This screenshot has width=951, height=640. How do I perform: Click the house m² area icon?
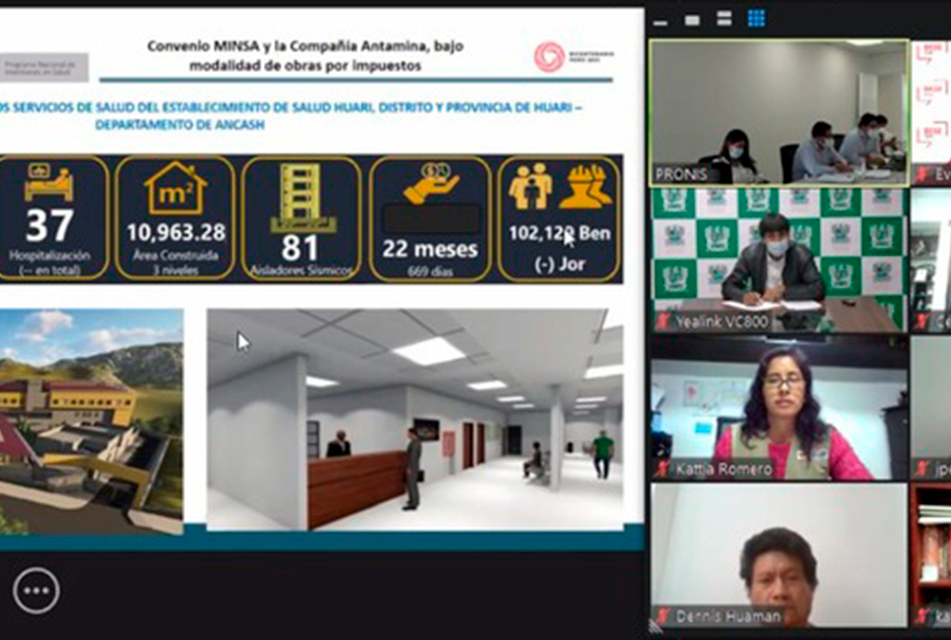pos(176,187)
